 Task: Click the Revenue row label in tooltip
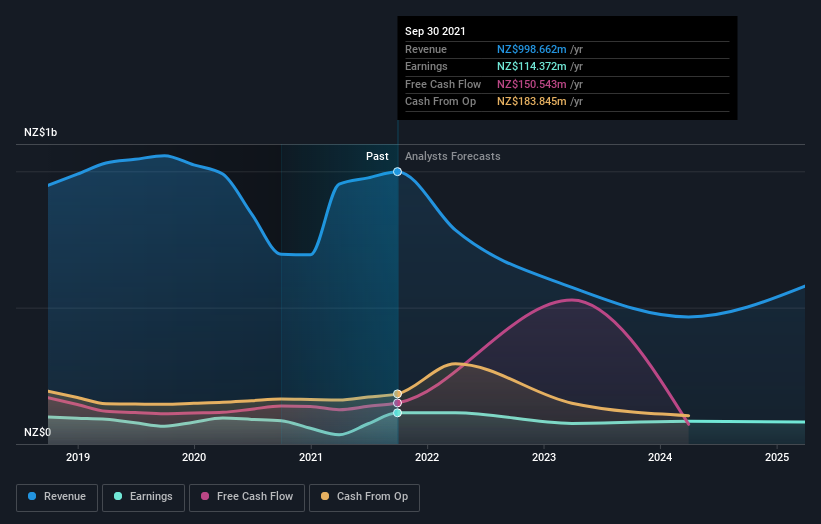[426, 49]
